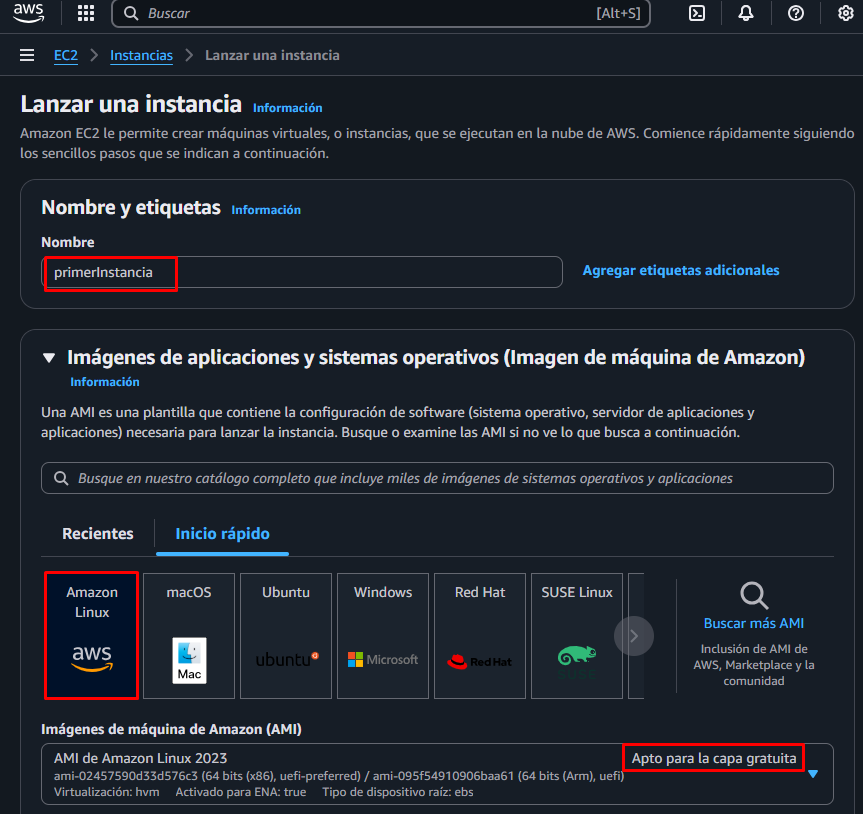The height and width of the screenshot is (814, 863).
Task: Navigate to the EC2 breadcrumb link
Action: click(65, 55)
